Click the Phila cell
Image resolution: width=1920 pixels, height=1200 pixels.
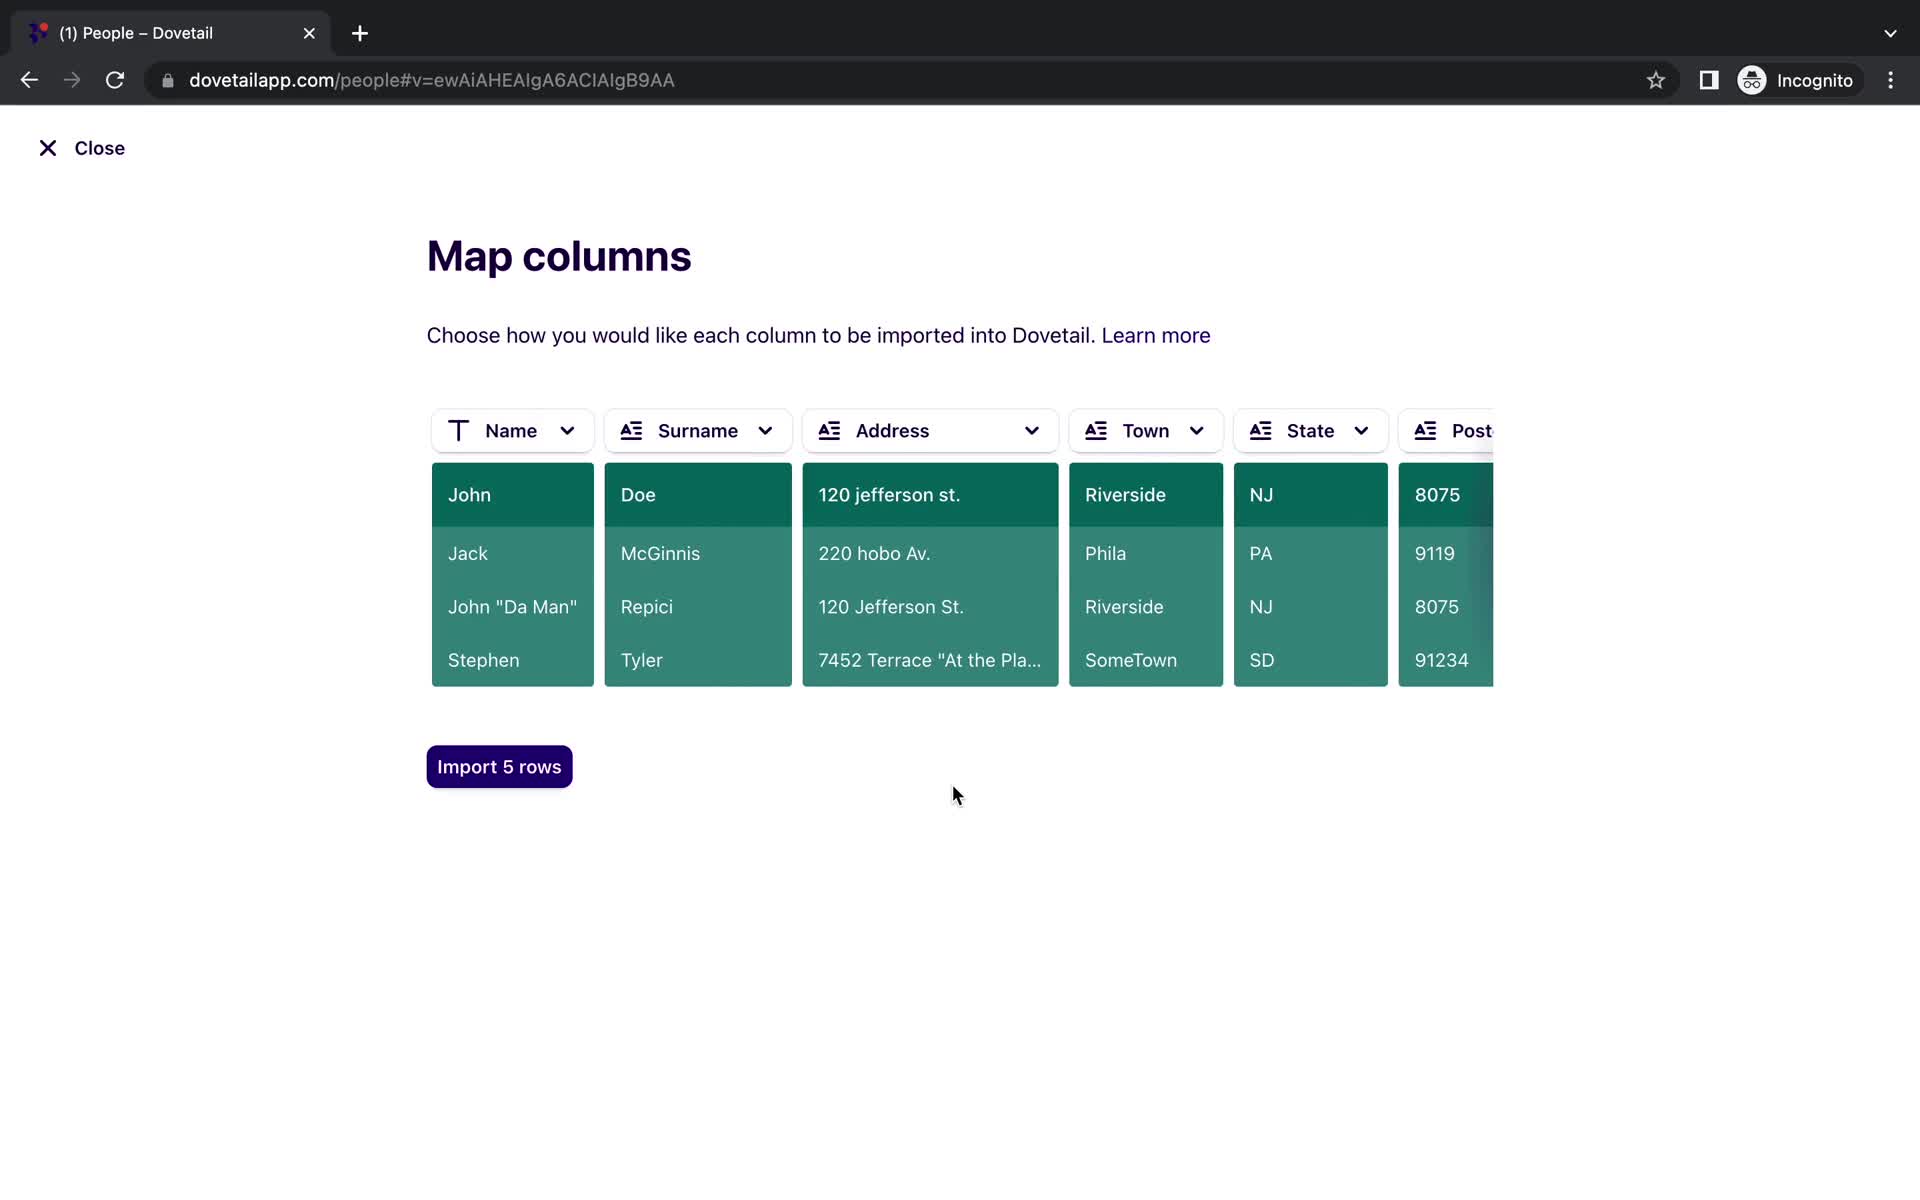pyautogui.click(x=1146, y=554)
